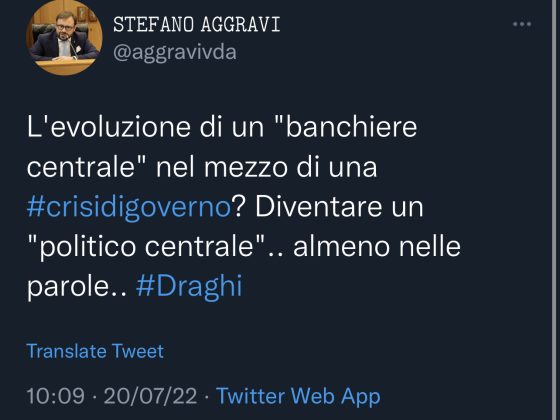Click the word "banchiere" in the tweet
Image resolution: width=560 pixels, height=420 pixels.
(x=351, y=128)
